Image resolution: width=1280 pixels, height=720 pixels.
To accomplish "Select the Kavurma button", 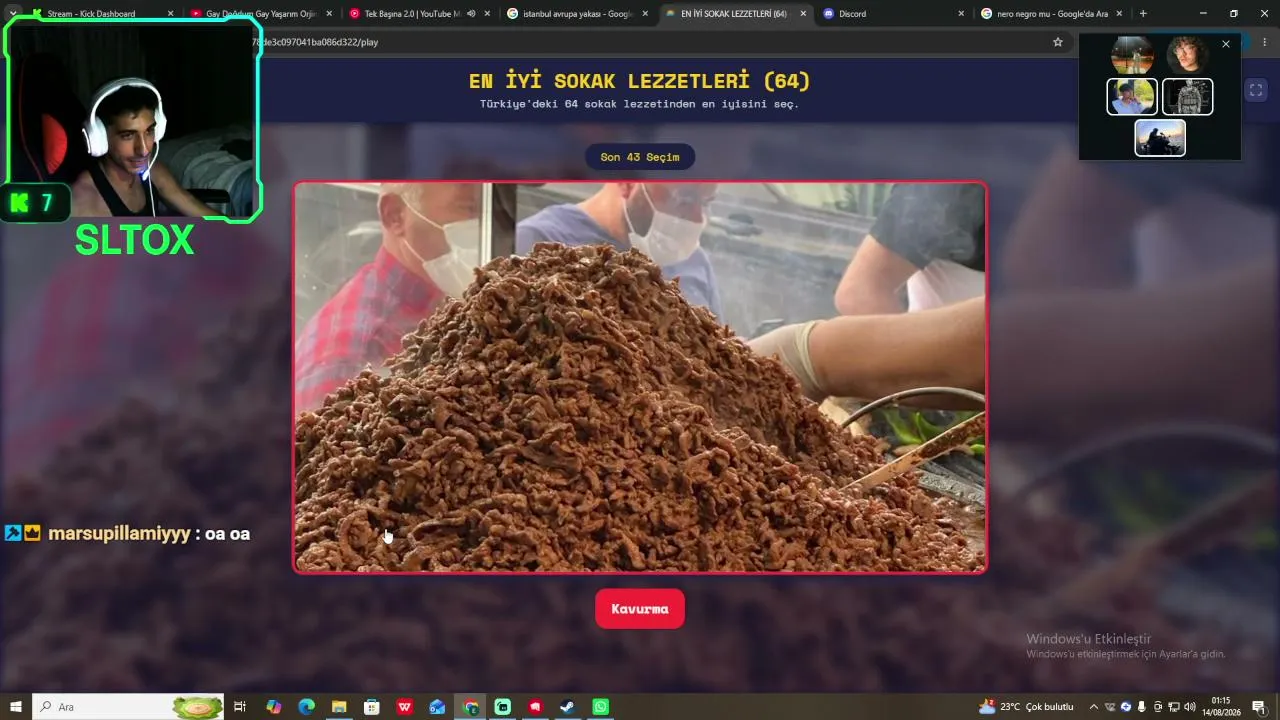I will pos(640,609).
